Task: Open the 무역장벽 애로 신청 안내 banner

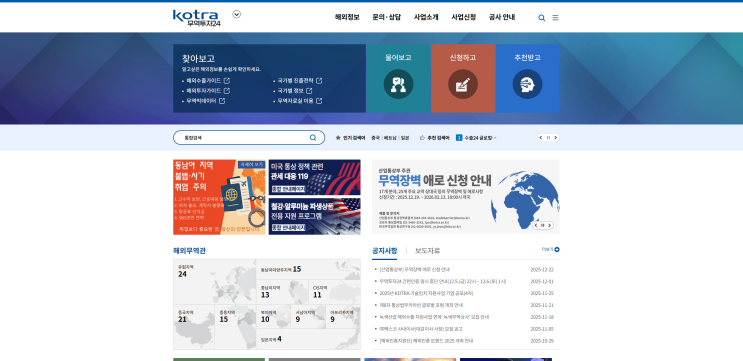Action: click(x=466, y=197)
